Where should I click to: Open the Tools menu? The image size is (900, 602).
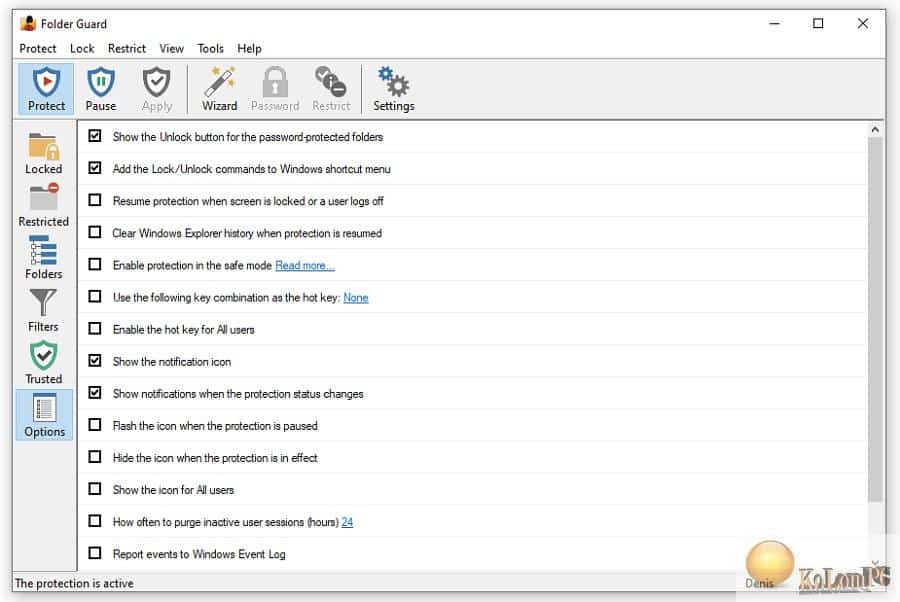pyautogui.click(x=211, y=49)
